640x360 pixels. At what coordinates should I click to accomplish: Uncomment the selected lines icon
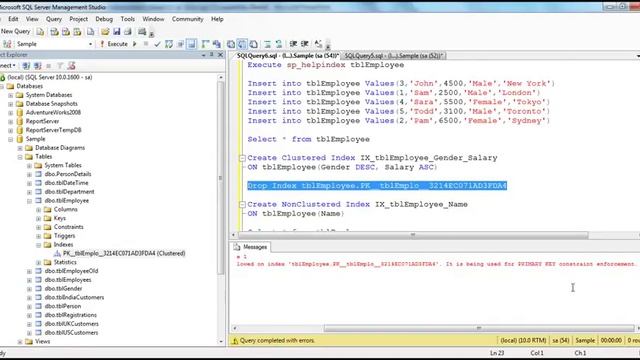[279, 44]
